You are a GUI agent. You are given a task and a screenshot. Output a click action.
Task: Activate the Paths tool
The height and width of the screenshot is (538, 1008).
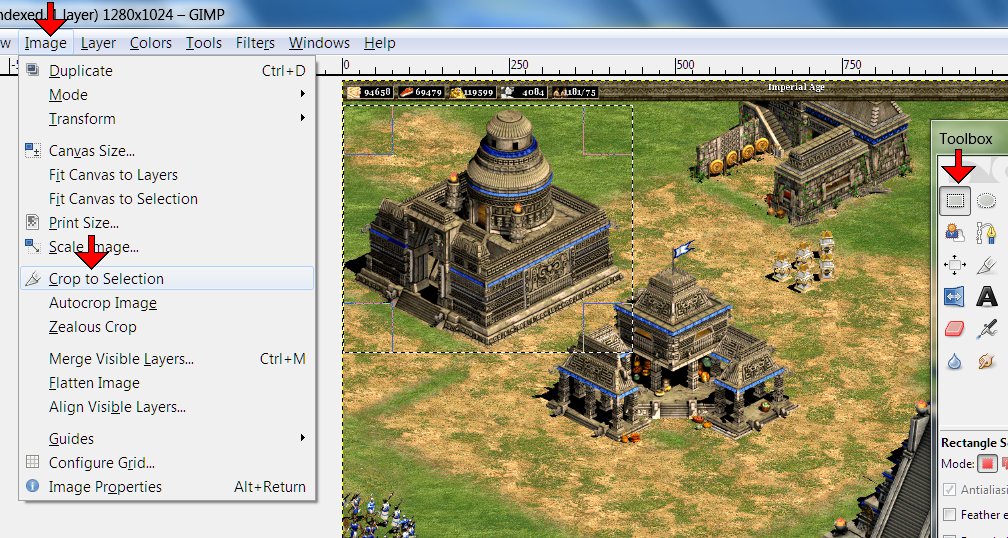coord(986,232)
